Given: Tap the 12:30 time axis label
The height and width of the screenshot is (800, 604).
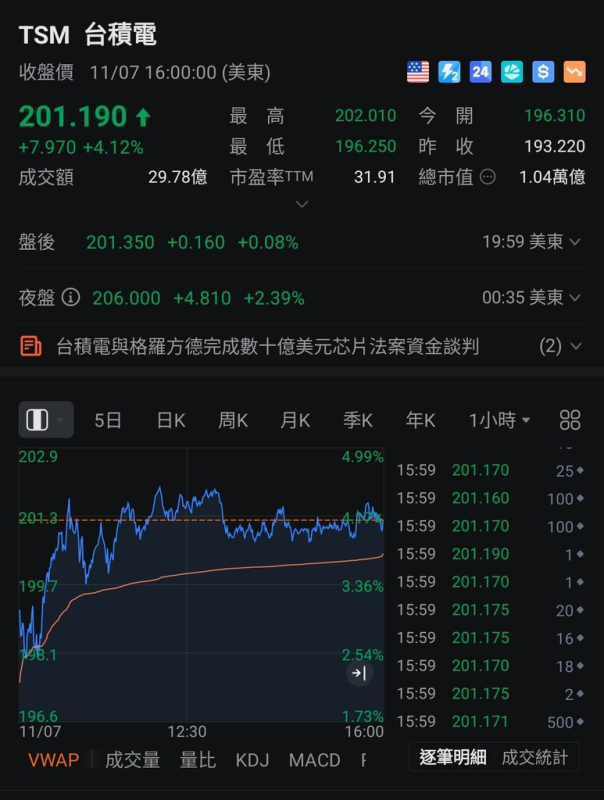Looking at the screenshot, I should (187, 732).
